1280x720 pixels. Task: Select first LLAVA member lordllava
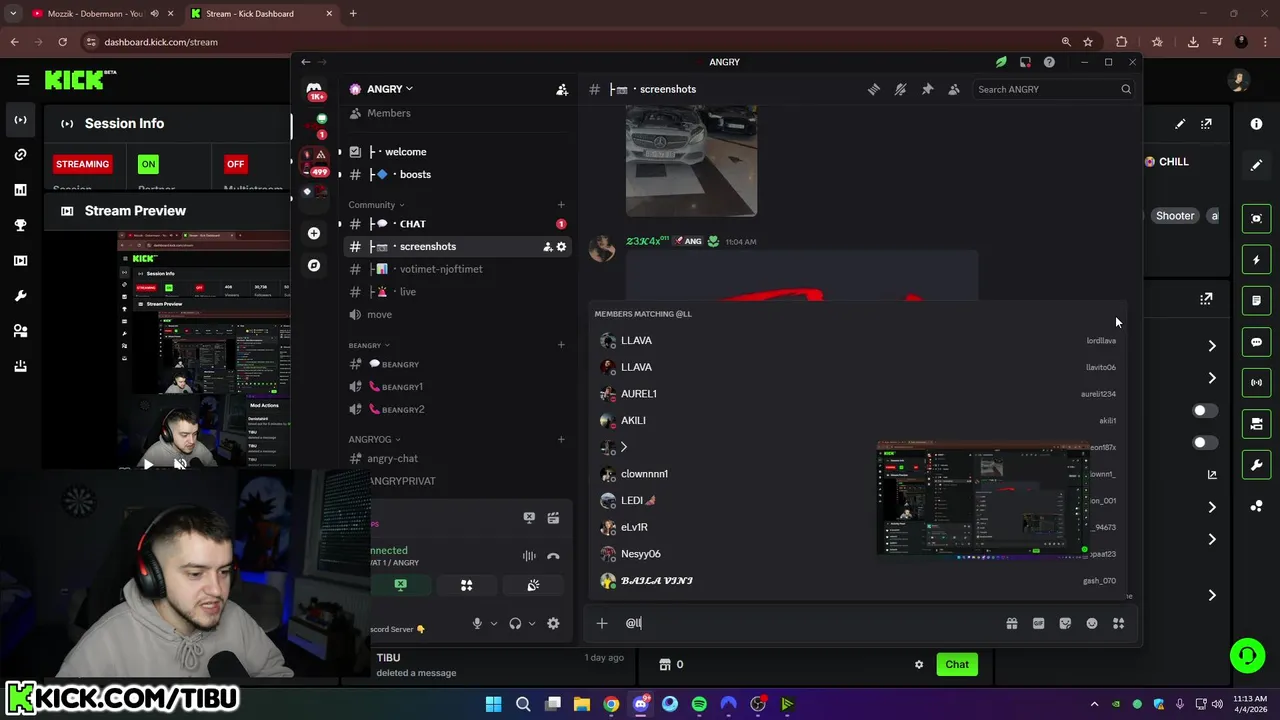coord(858,341)
